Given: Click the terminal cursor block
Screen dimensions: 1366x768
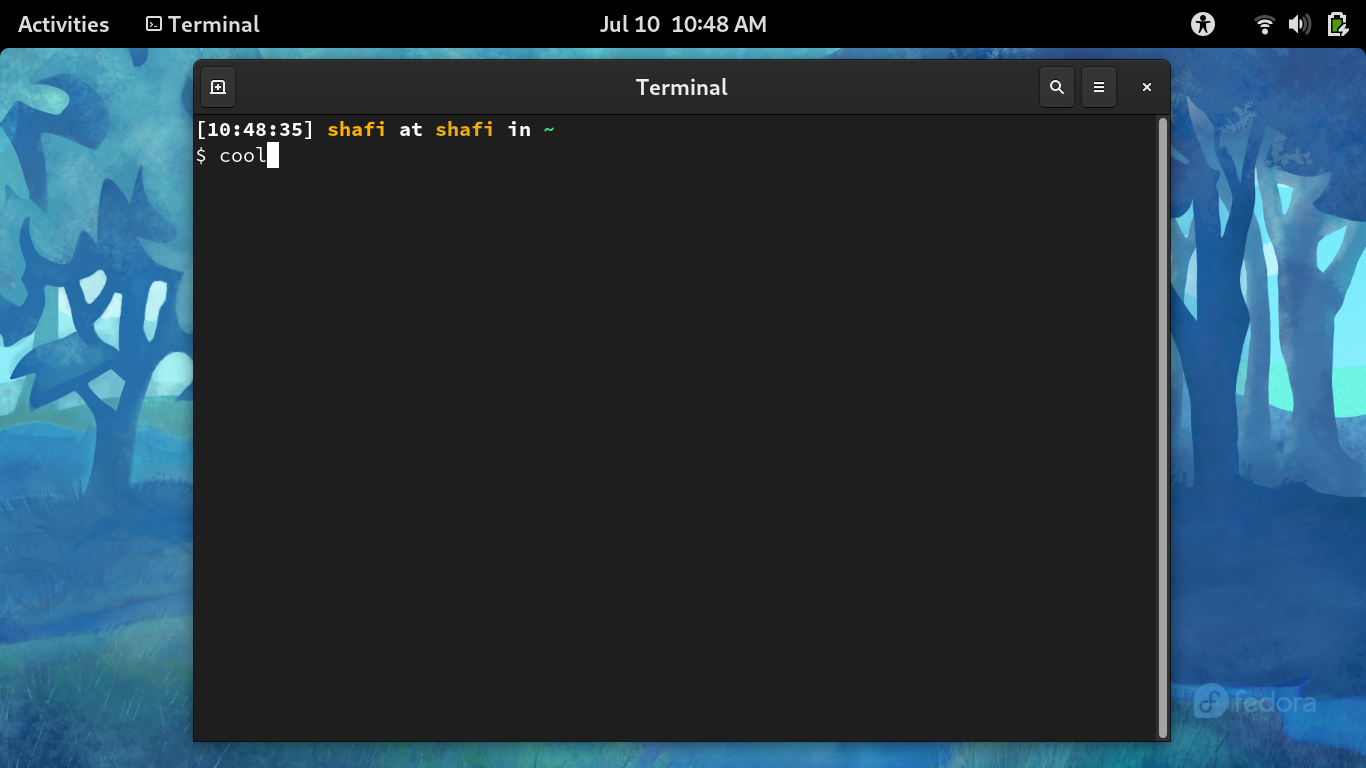Looking at the screenshot, I should pos(273,156).
